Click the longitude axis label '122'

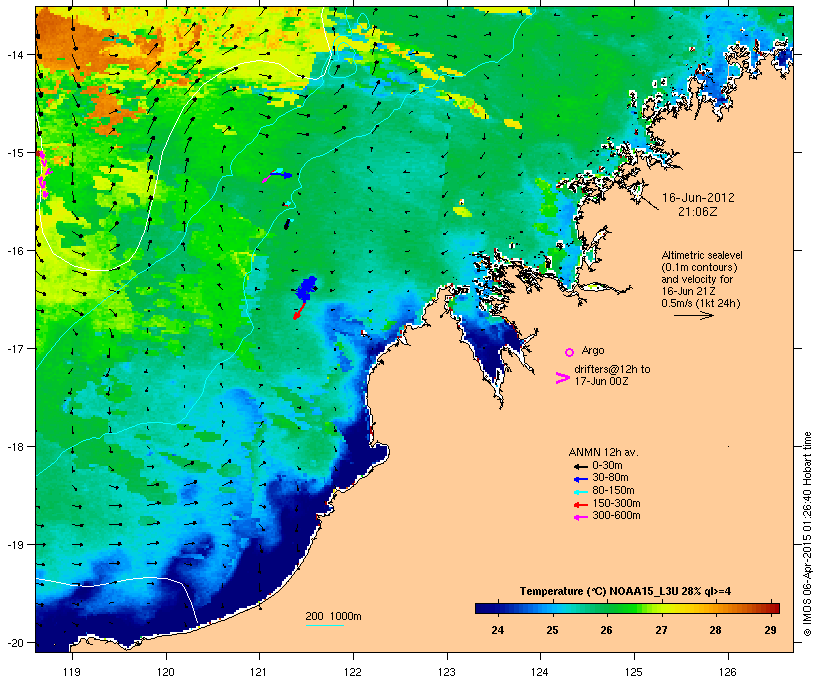tap(353, 672)
